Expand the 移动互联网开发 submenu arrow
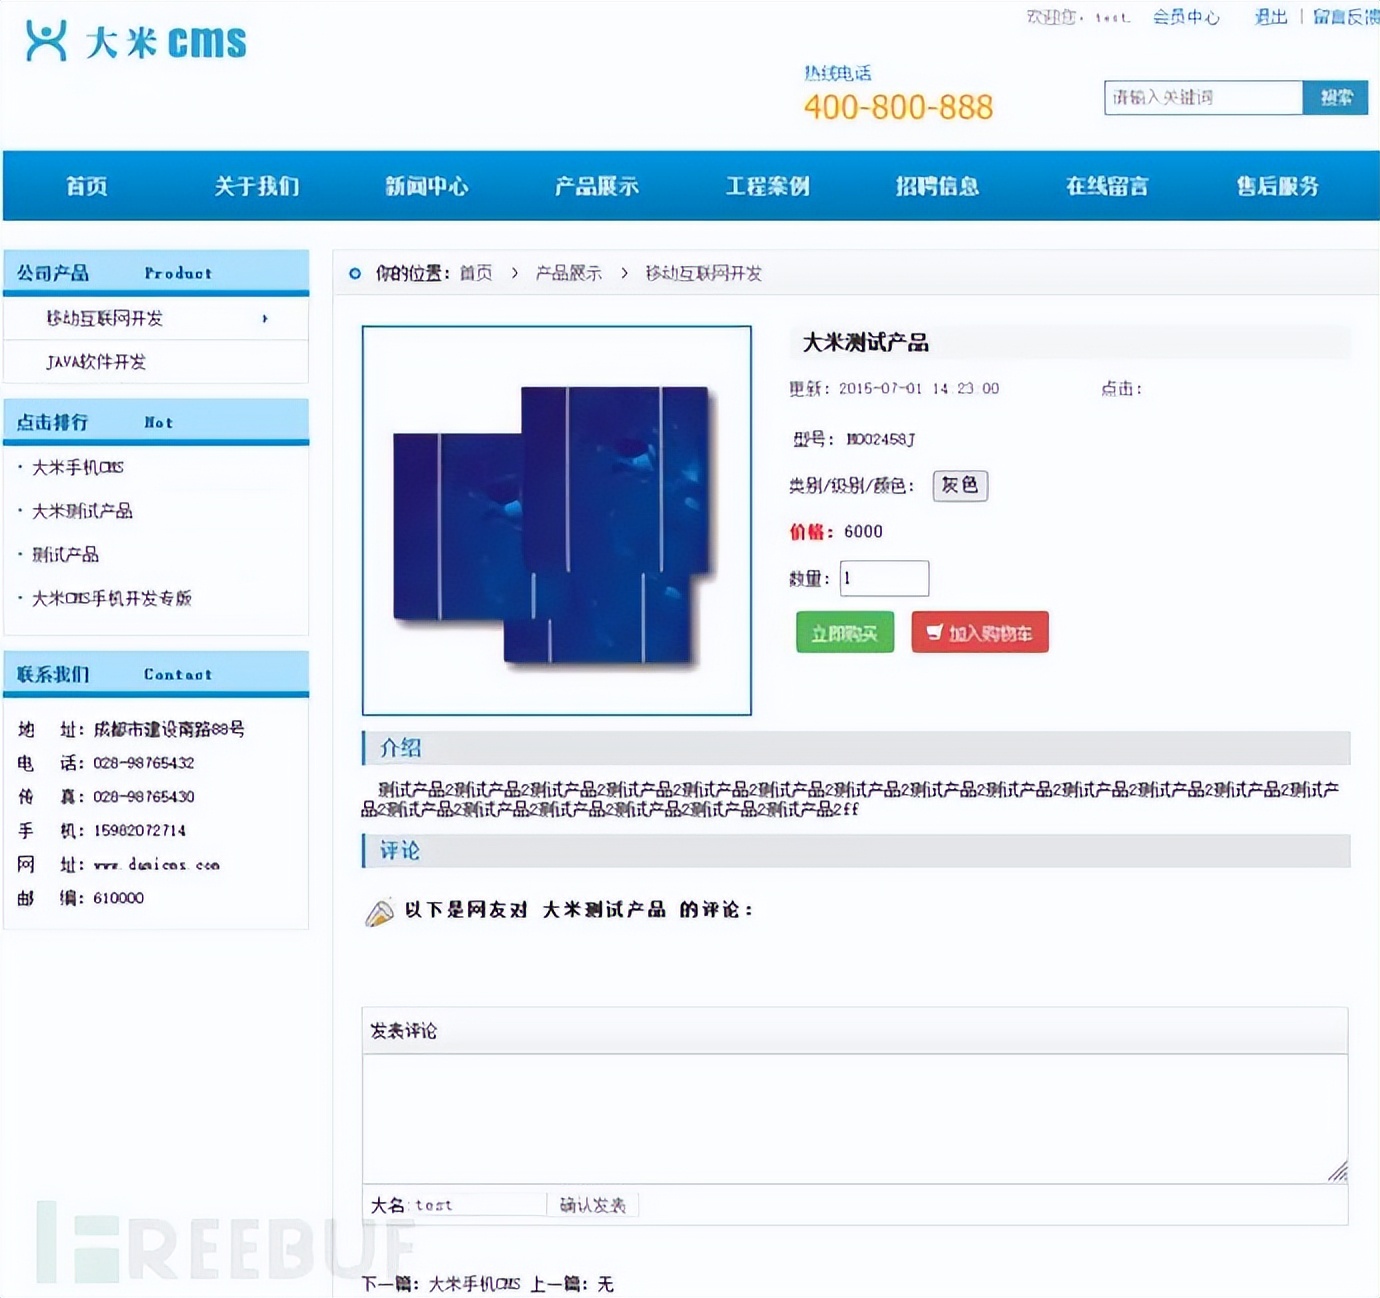1380x1298 pixels. [x=265, y=318]
